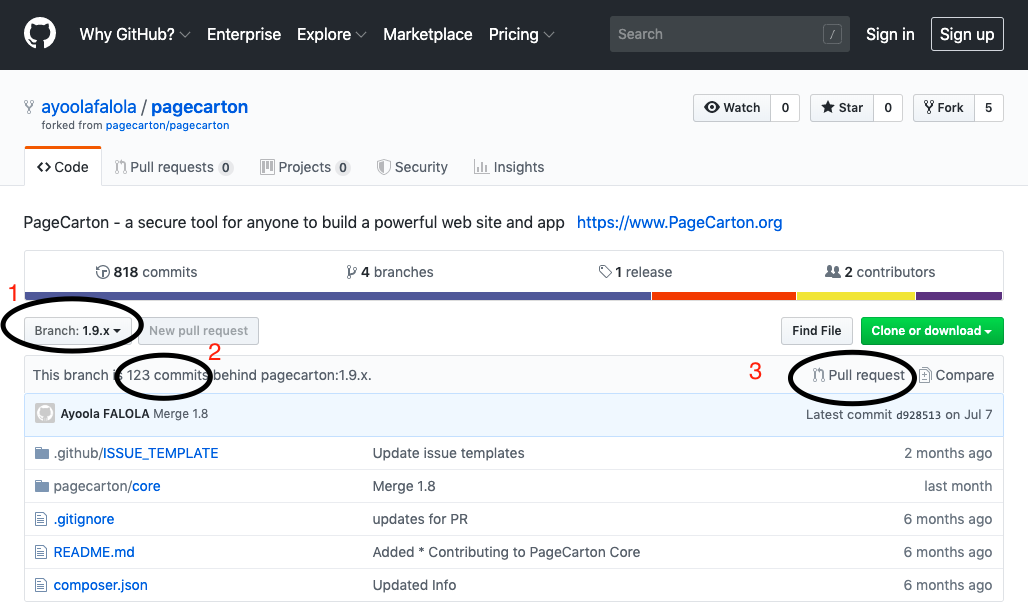Star the pagecarton repository
Screen dimensions: 1028x611
click(x=842, y=108)
